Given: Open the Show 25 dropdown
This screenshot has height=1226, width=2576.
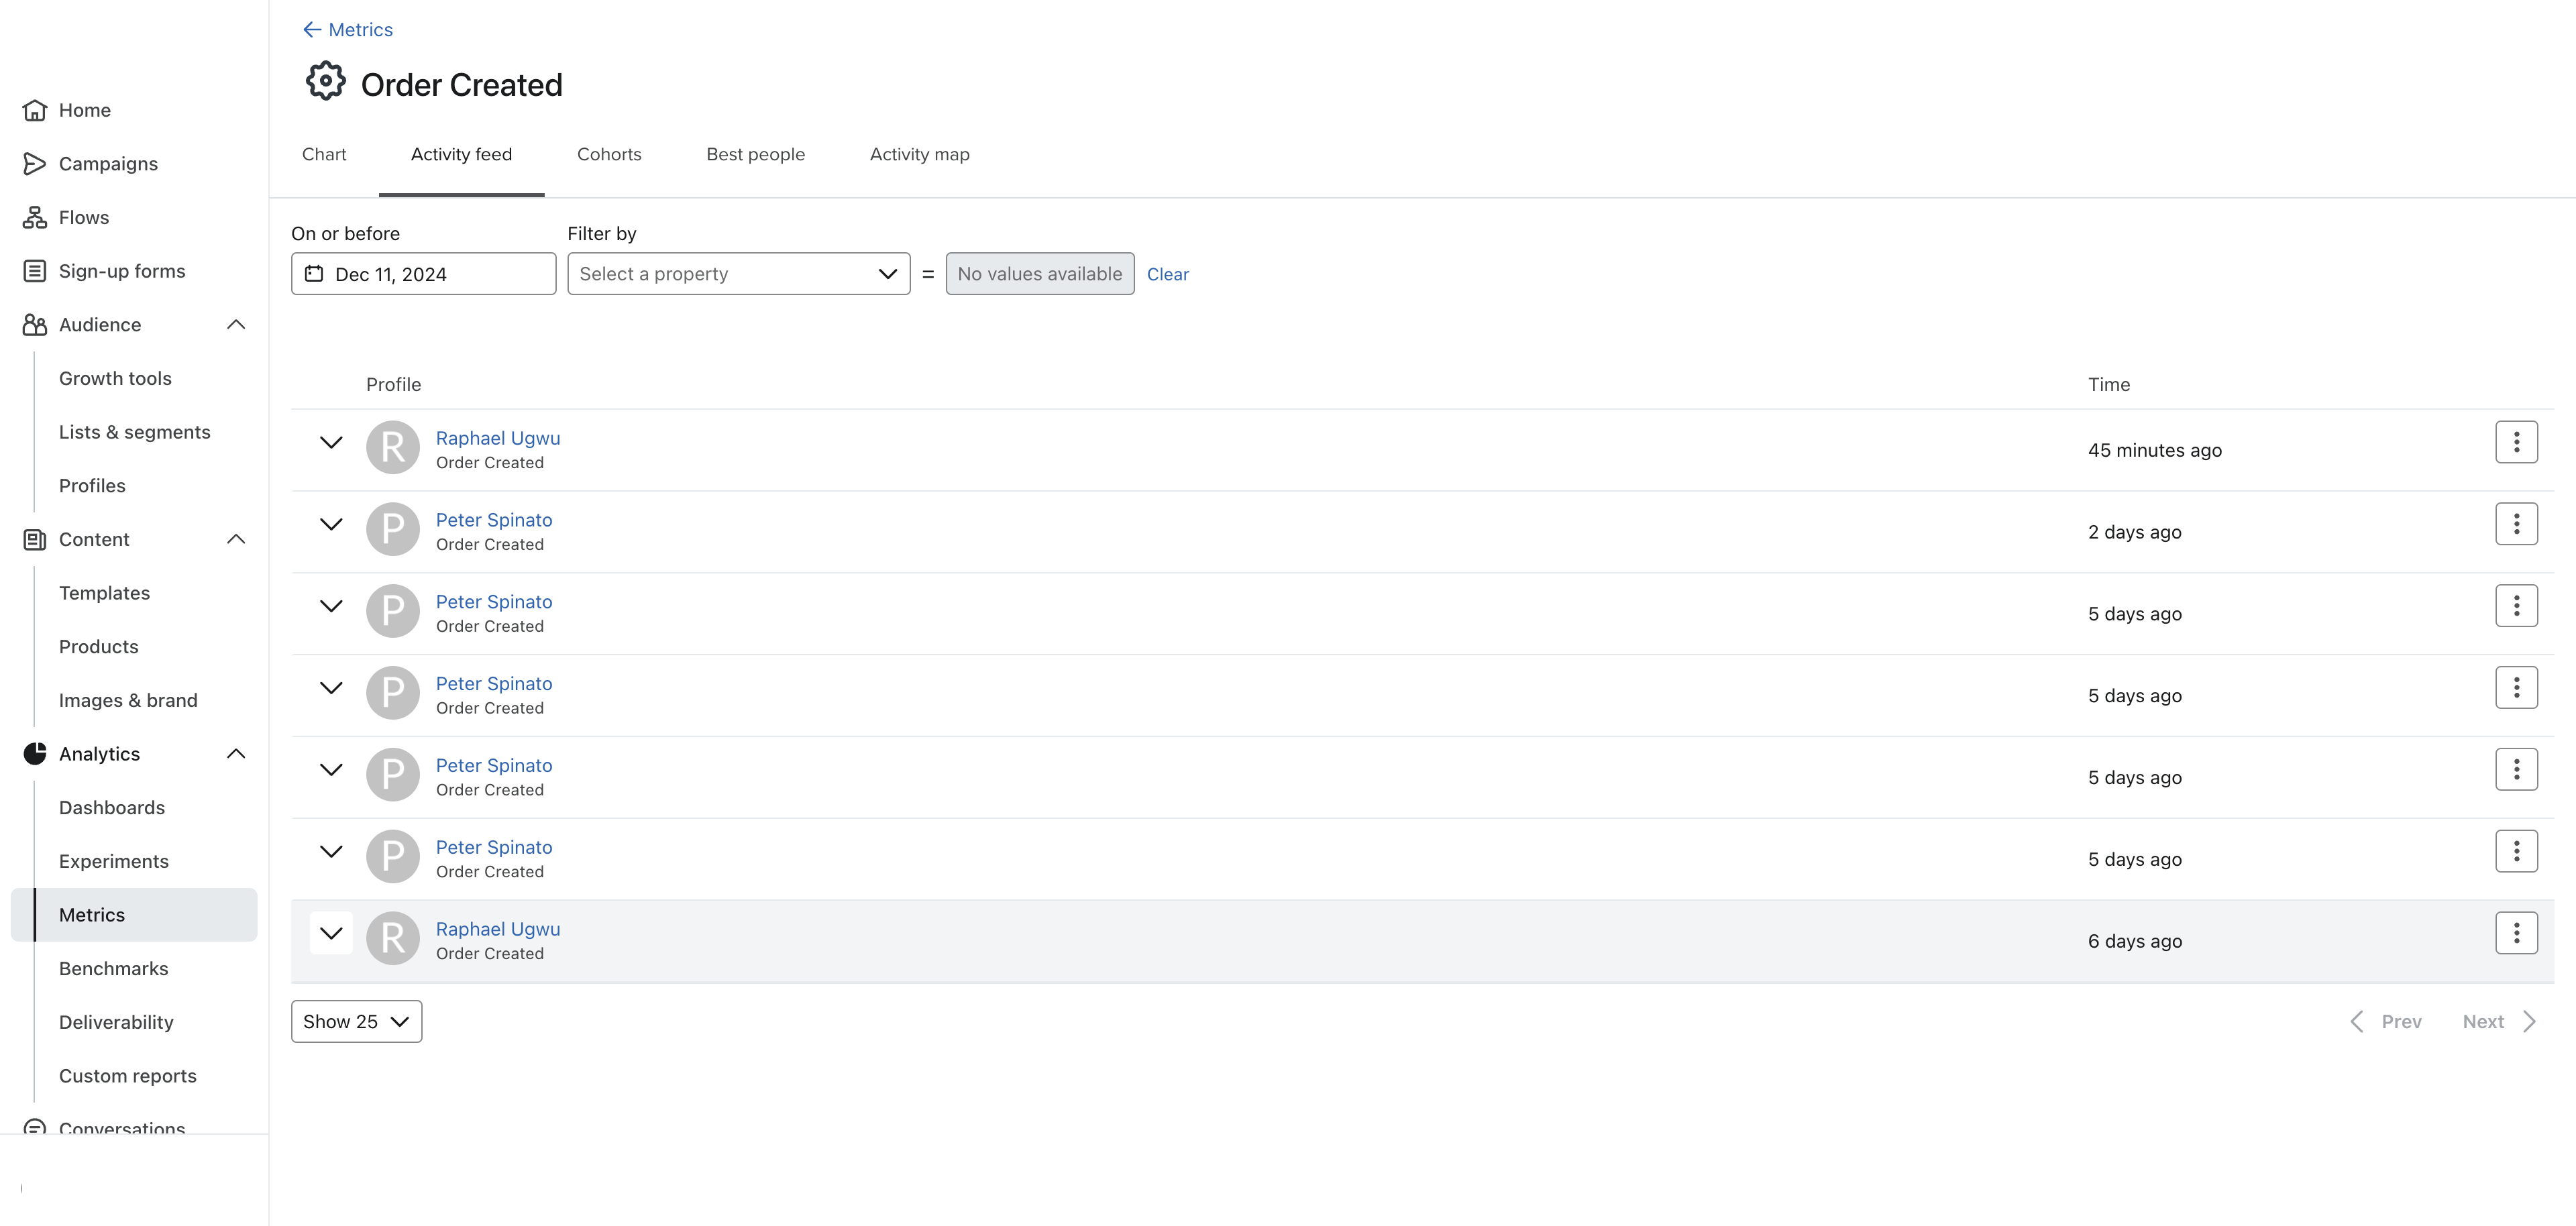Looking at the screenshot, I should click(356, 1021).
